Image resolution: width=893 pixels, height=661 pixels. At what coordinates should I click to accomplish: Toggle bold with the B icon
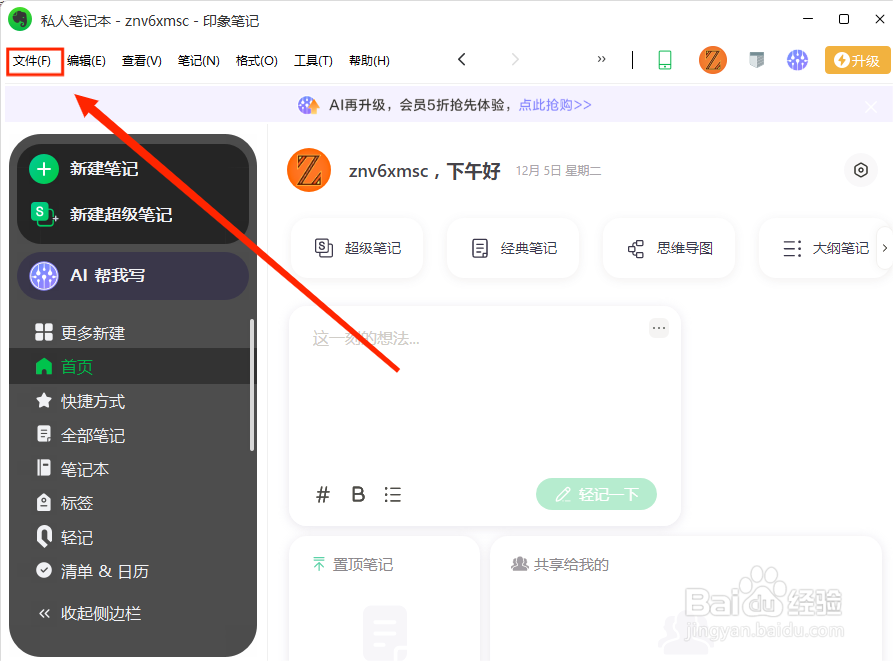pos(358,494)
